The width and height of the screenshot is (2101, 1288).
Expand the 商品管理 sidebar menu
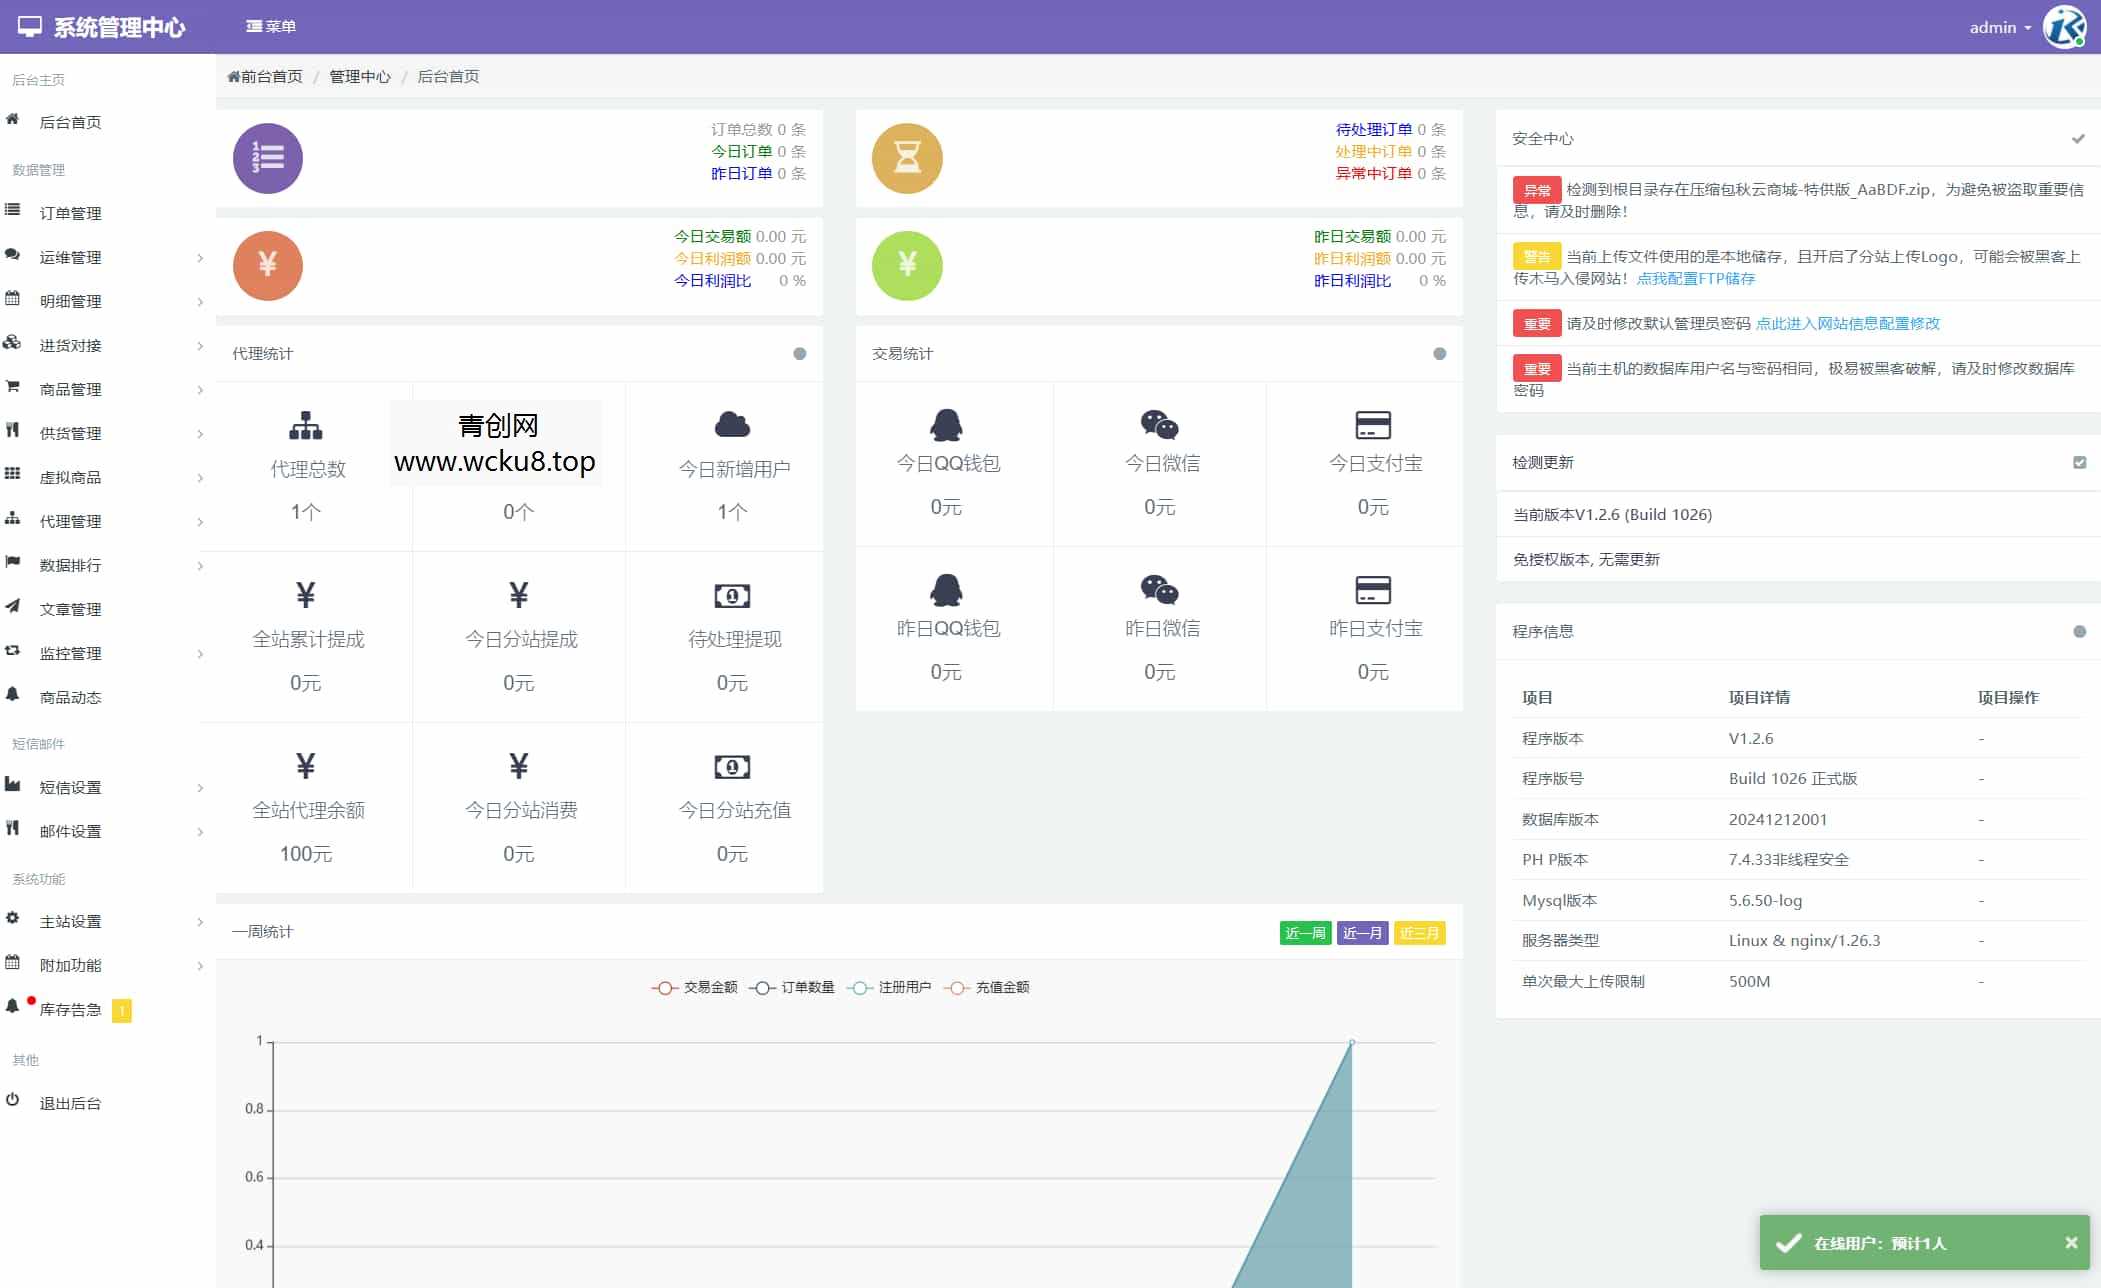pos(70,389)
